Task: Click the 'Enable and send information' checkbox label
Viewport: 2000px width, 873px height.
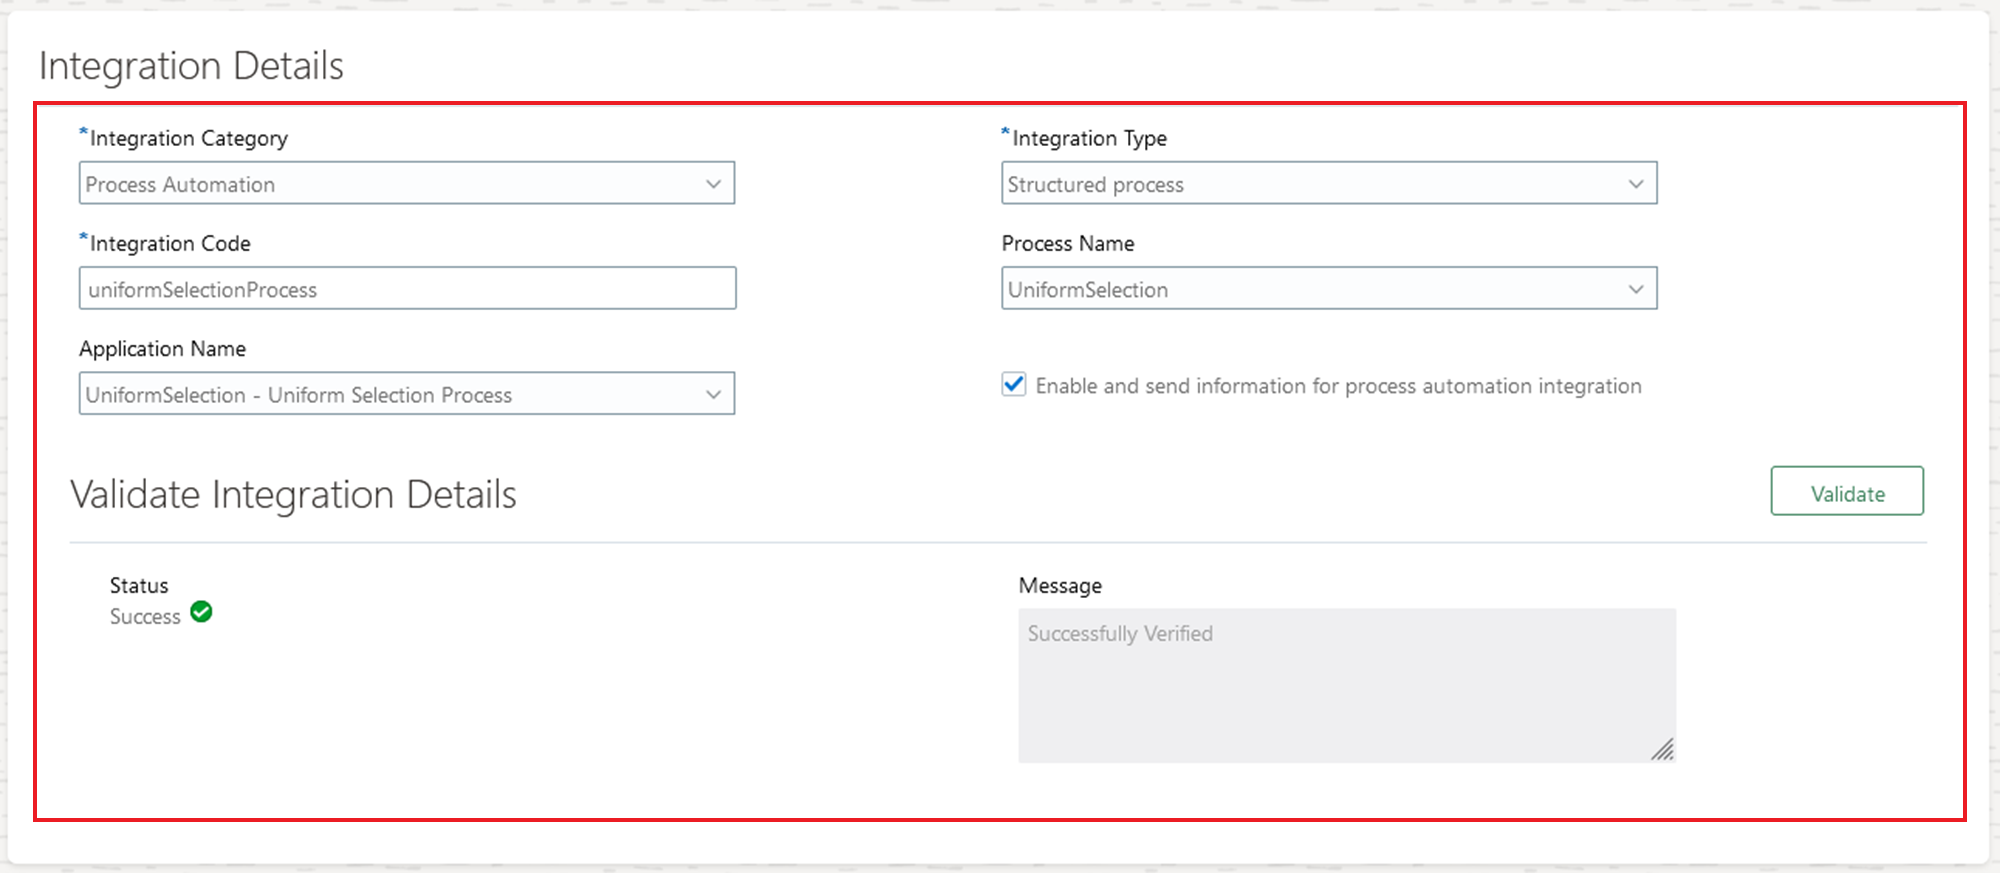Action: click(x=1338, y=386)
